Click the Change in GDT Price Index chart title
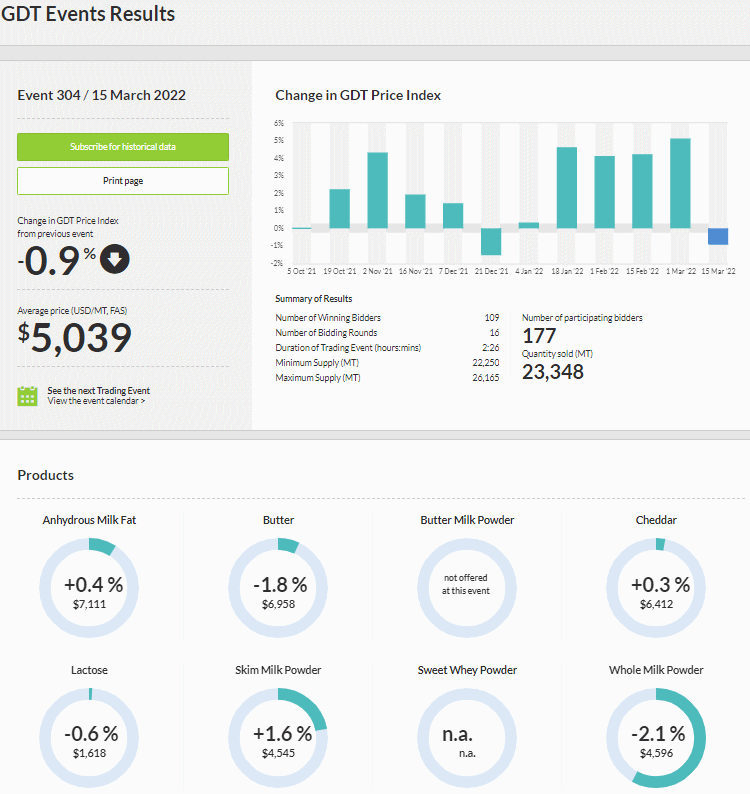Viewport: 750px width, 794px height. click(x=358, y=95)
